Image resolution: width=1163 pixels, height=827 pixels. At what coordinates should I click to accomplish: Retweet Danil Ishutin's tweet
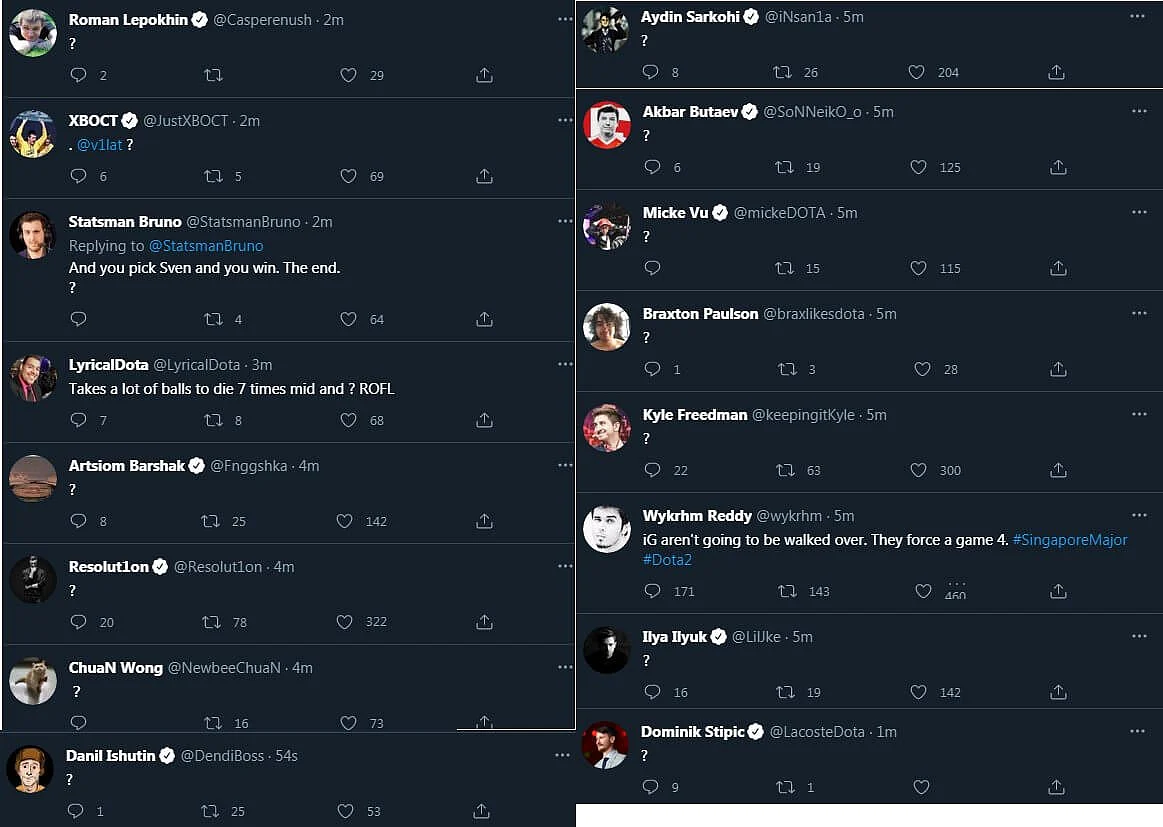(x=210, y=811)
